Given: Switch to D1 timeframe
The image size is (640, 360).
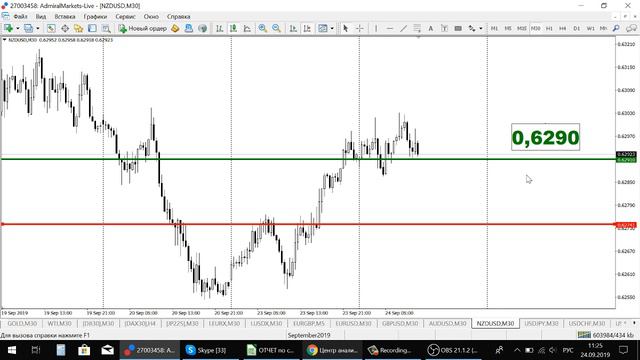Looking at the screenshot, I should [x=576, y=28].
